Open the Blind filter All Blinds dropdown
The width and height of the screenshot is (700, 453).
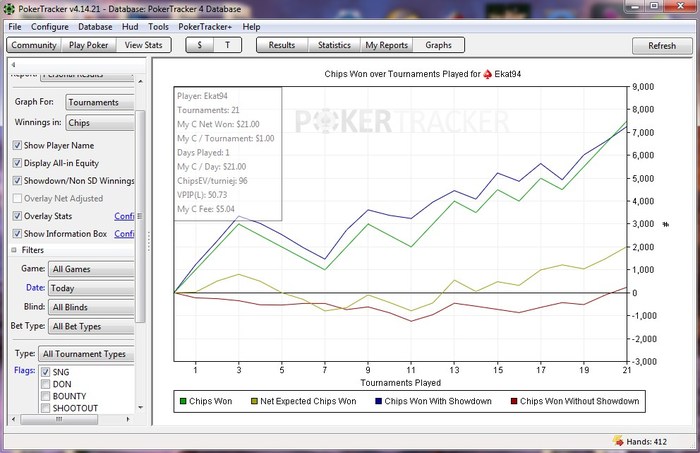tap(91, 307)
